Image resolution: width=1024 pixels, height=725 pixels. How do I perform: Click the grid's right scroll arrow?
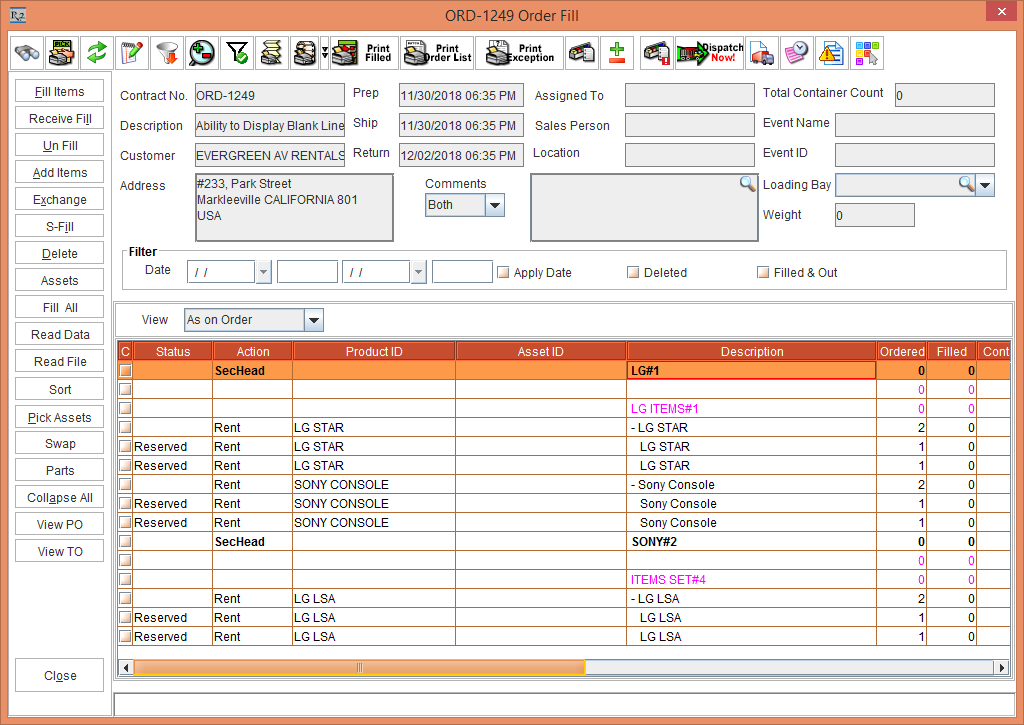click(1002, 668)
